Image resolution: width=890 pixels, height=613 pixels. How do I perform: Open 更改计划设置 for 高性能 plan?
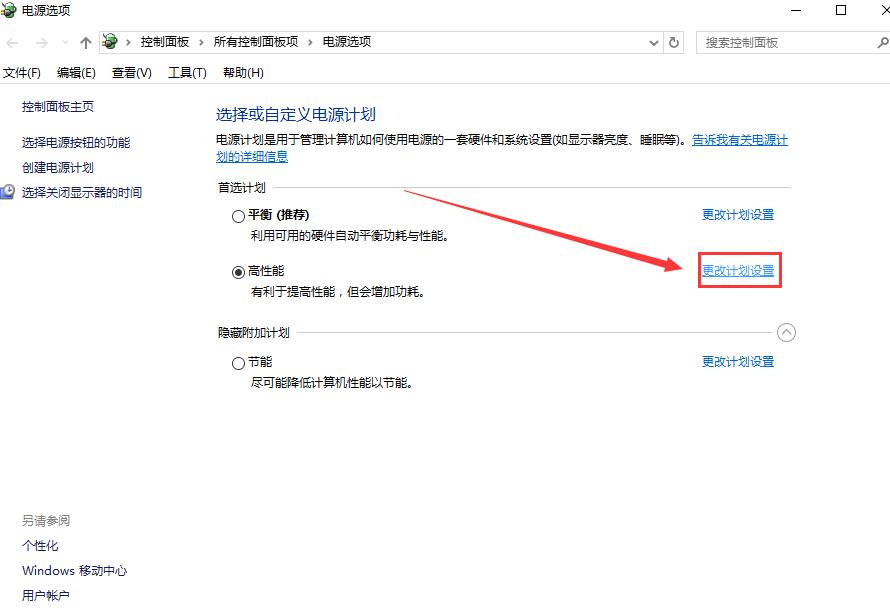click(x=738, y=270)
